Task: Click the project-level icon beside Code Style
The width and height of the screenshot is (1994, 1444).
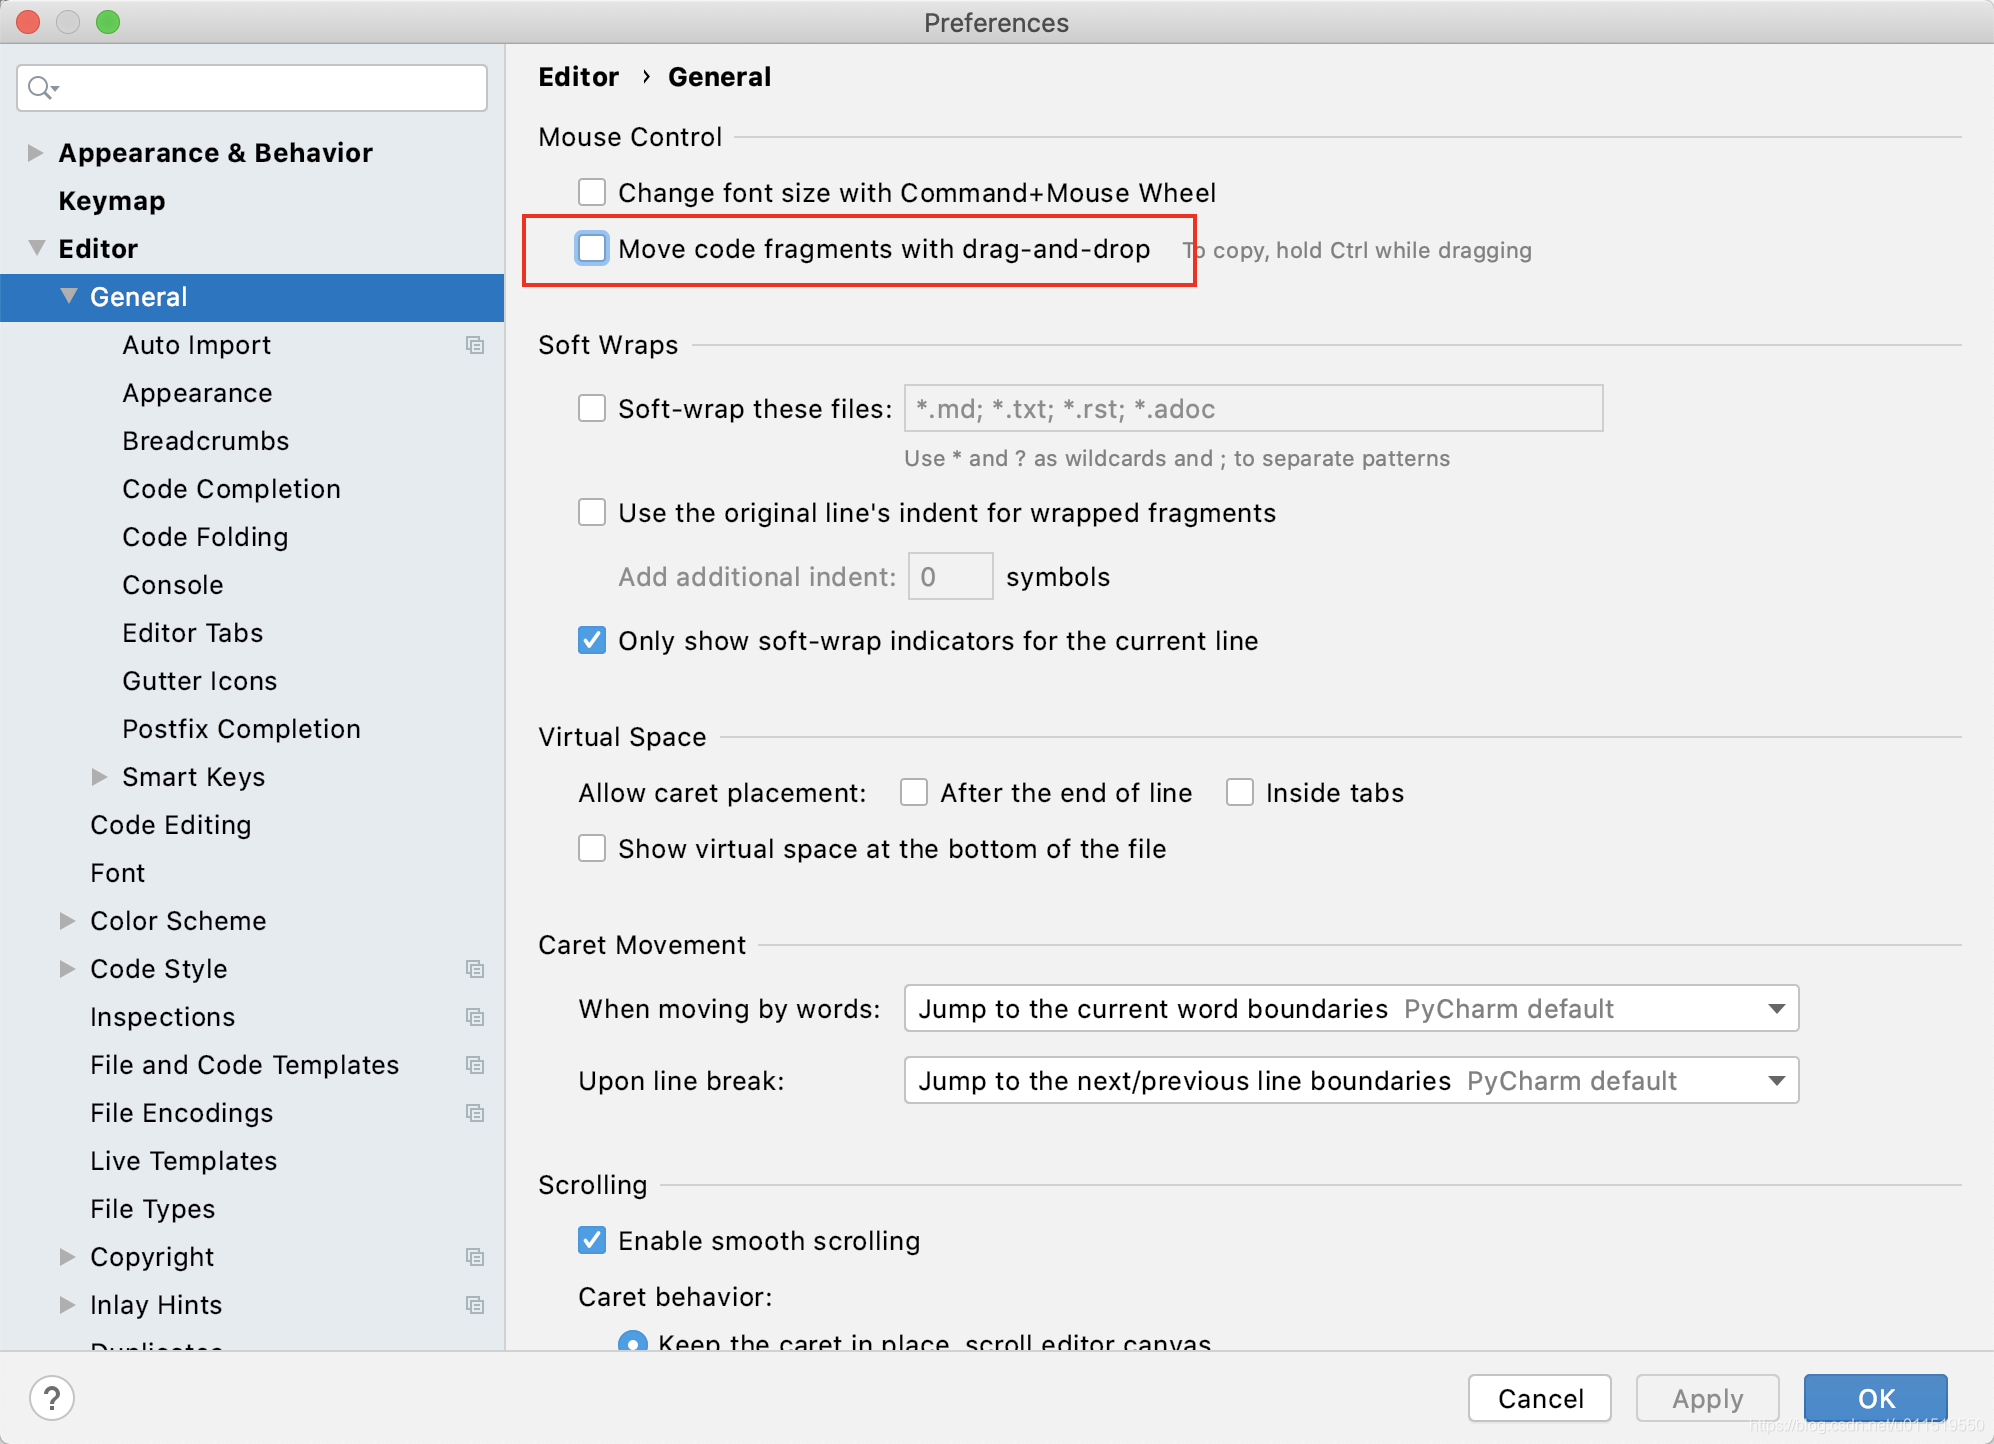Action: click(475, 969)
